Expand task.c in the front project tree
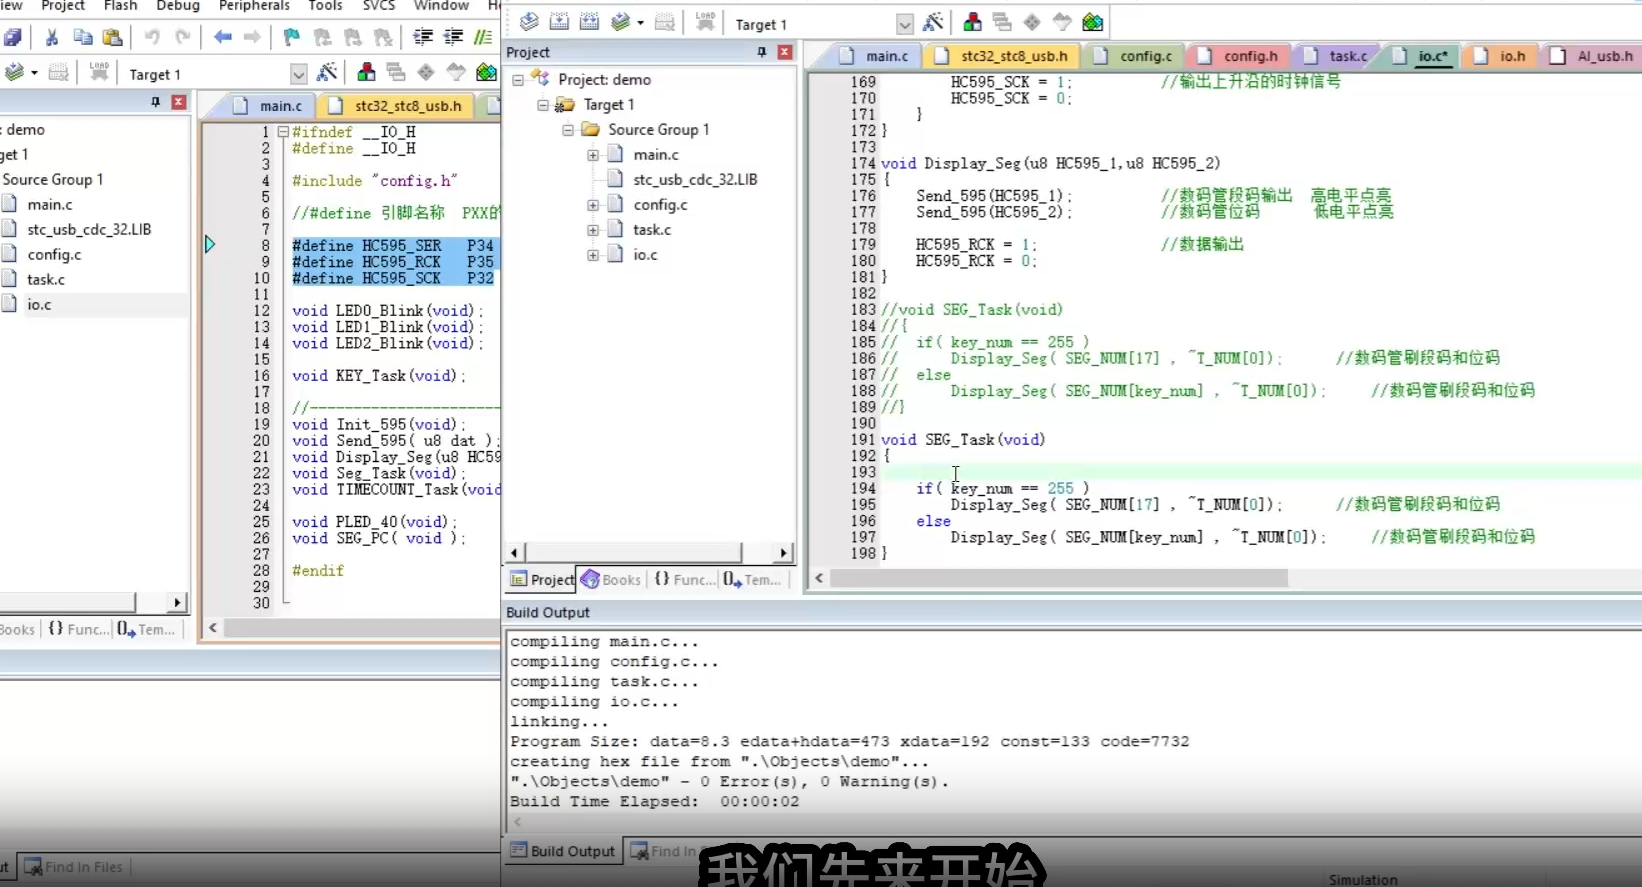The image size is (1642, 887). [593, 230]
